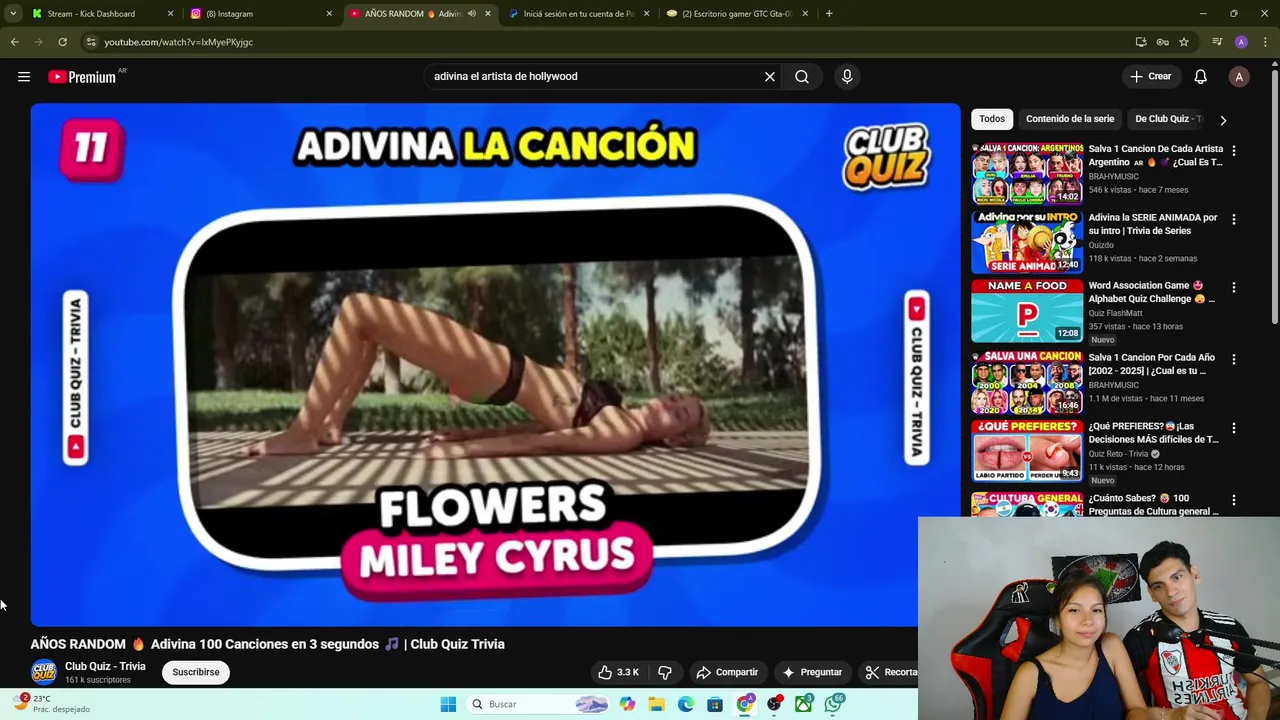Bookmark this page with the star
The height and width of the screenshot is (720, 1280).
1184,42
